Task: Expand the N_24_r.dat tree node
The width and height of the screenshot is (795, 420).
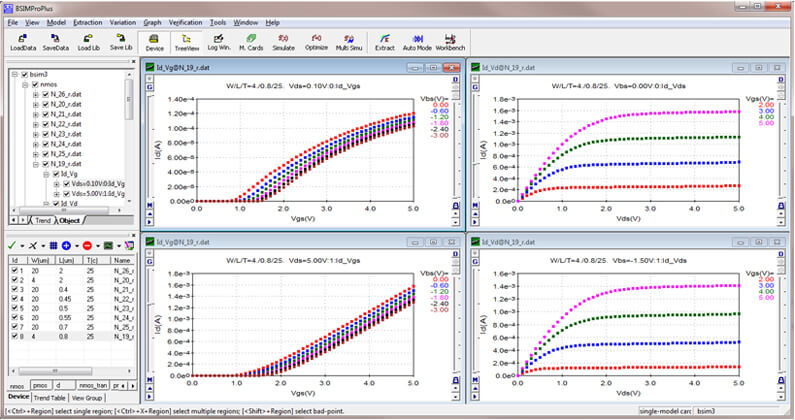Action: pos(35,144)
